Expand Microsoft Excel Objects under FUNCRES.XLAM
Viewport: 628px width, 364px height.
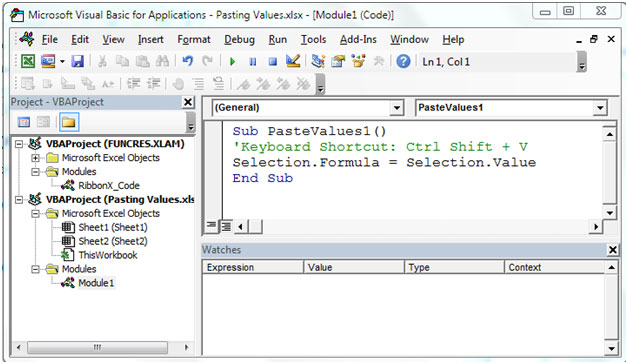pyautogui.click(x=36, y=158)
